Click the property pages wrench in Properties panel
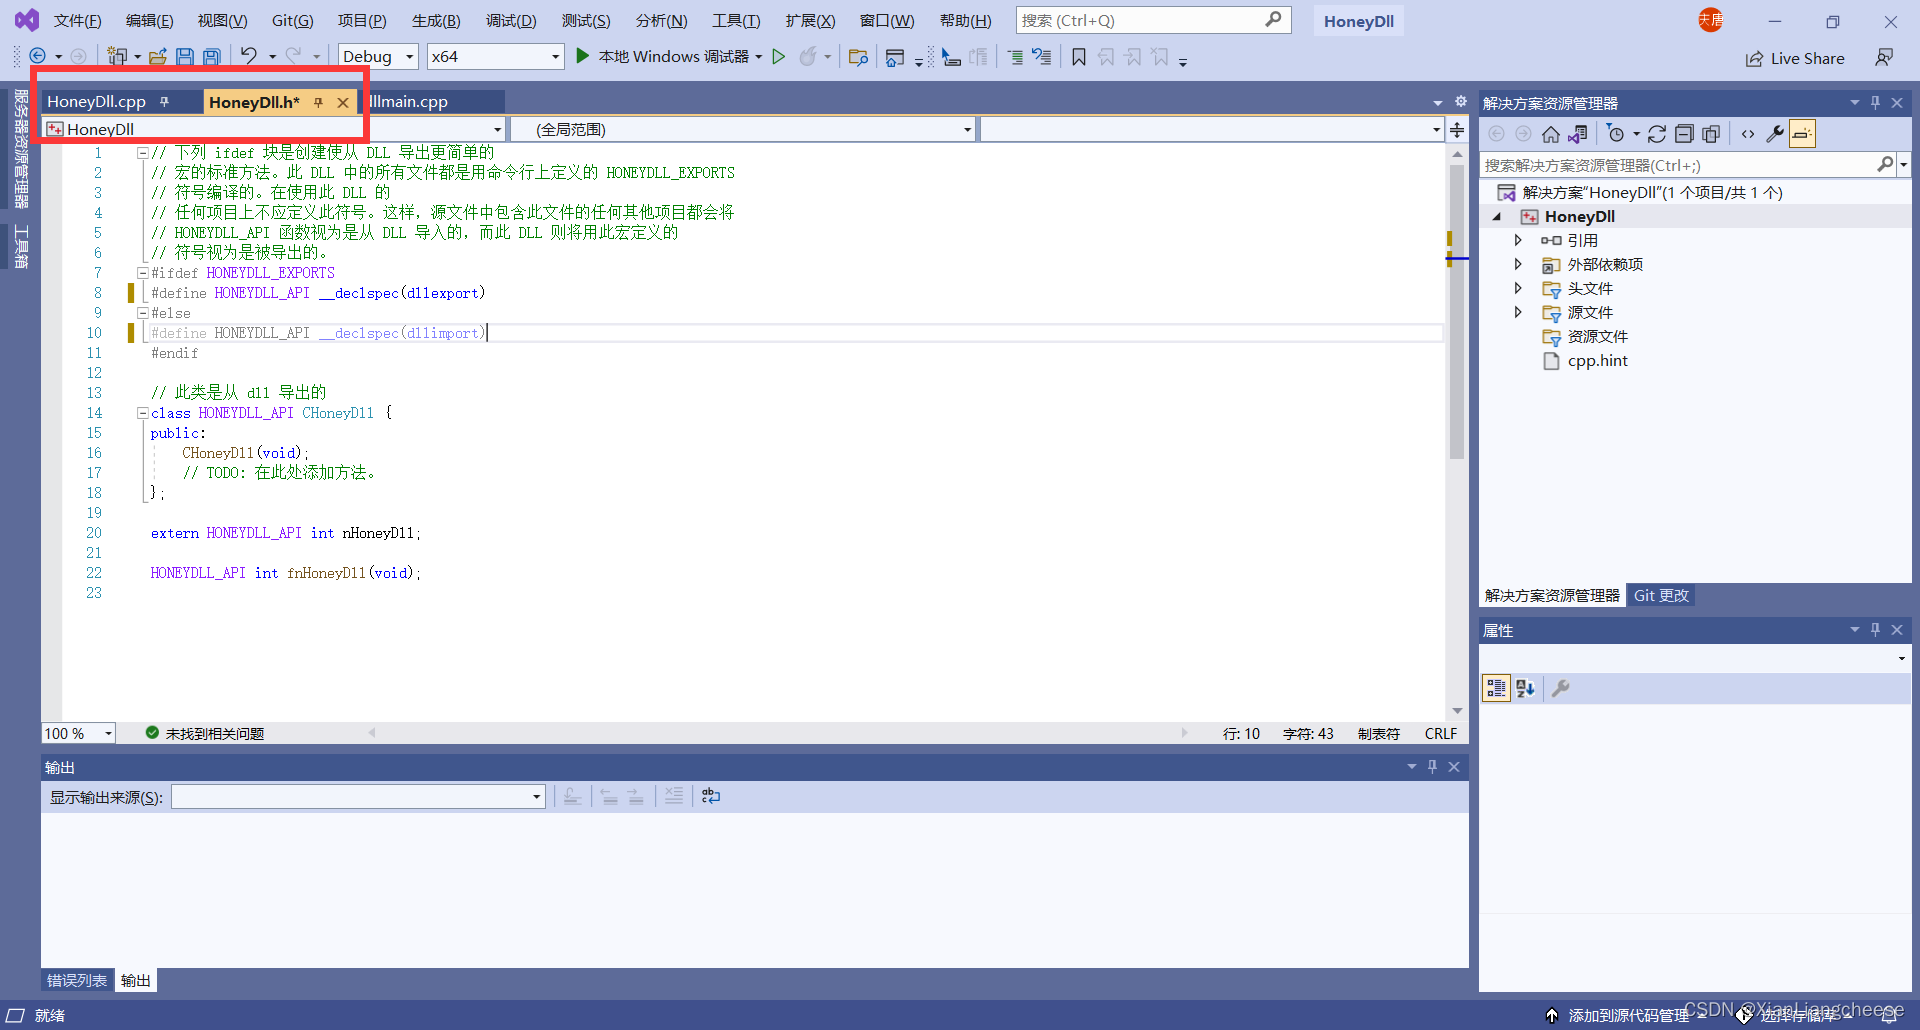Screen dimensions: 1920x1030 1561,688
